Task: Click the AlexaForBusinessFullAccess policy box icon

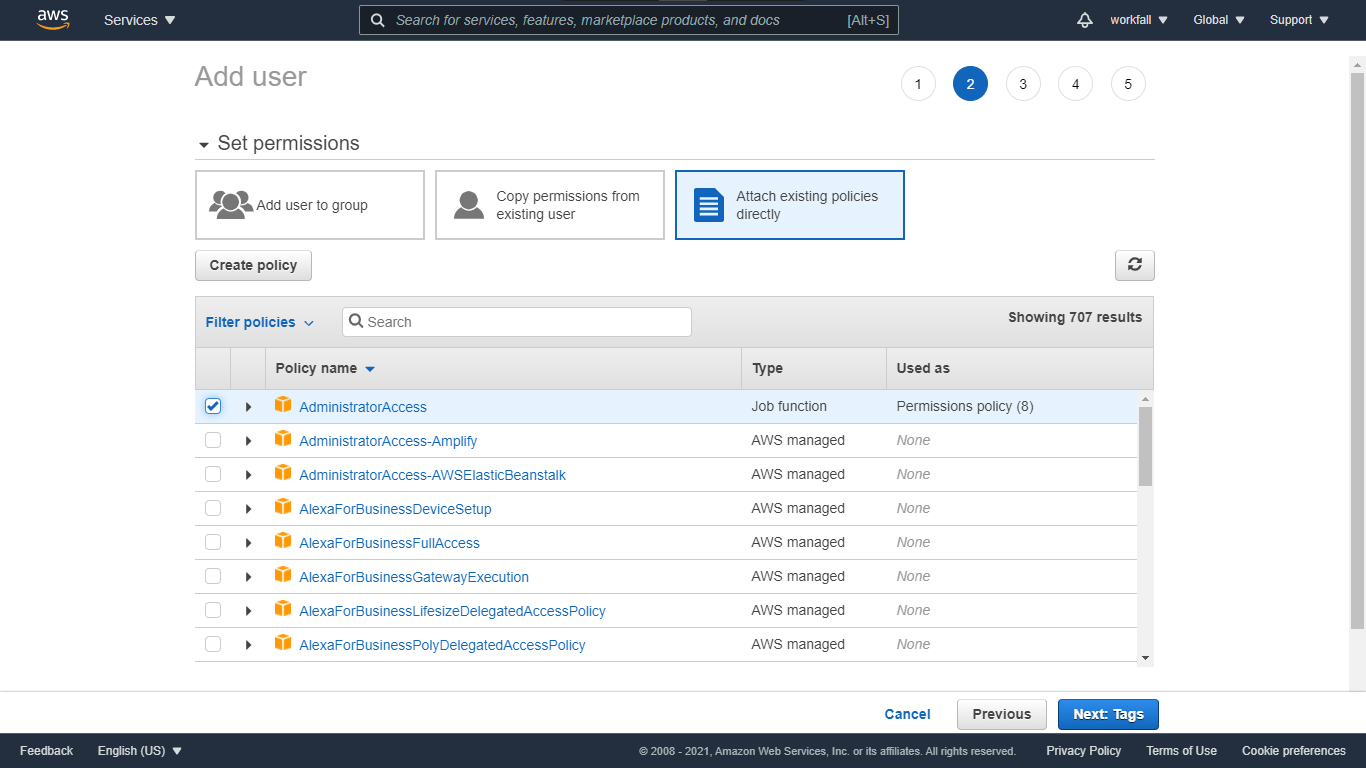Action: 283,541
